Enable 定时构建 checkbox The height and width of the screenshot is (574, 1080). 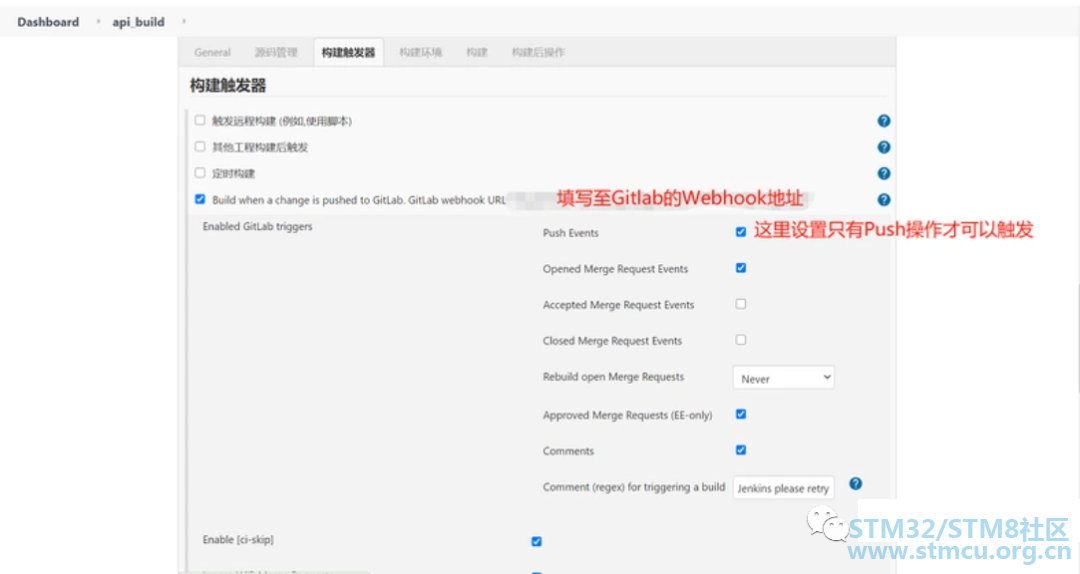pos(200,173)
